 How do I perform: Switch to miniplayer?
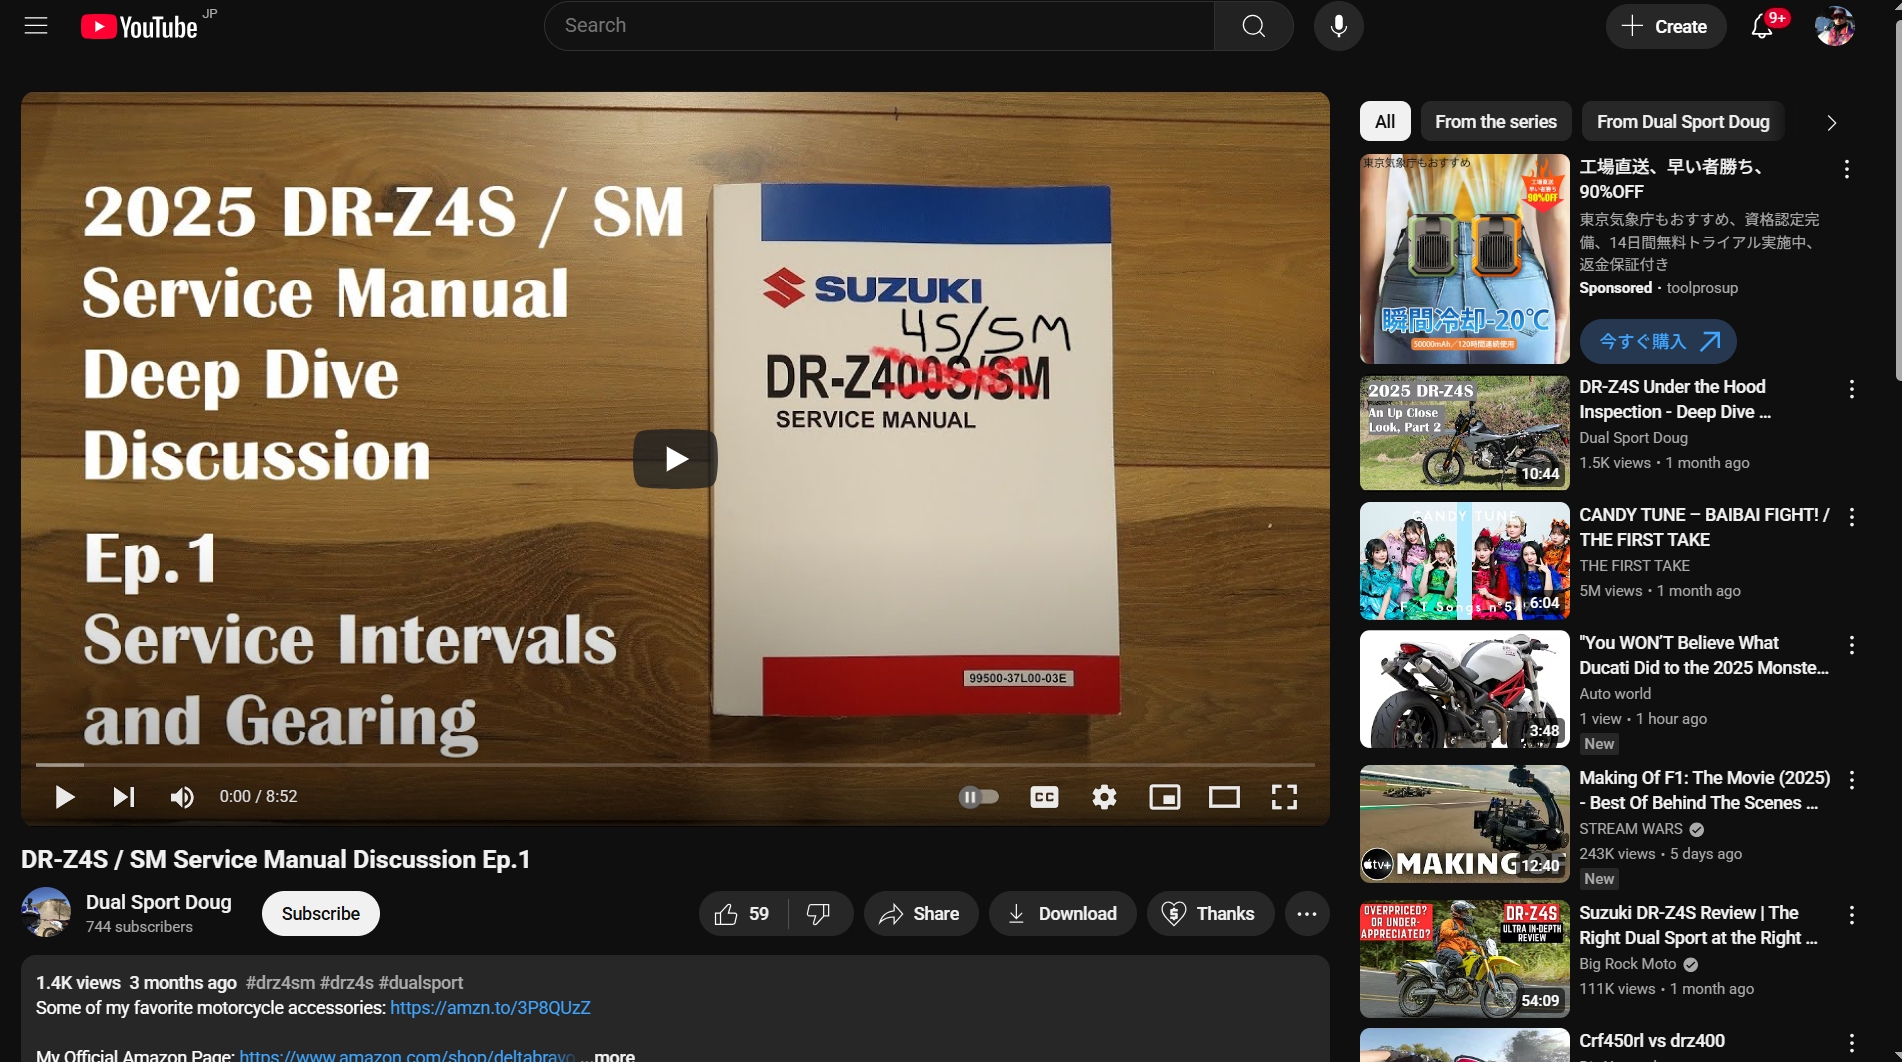(x=1164, y=797)
